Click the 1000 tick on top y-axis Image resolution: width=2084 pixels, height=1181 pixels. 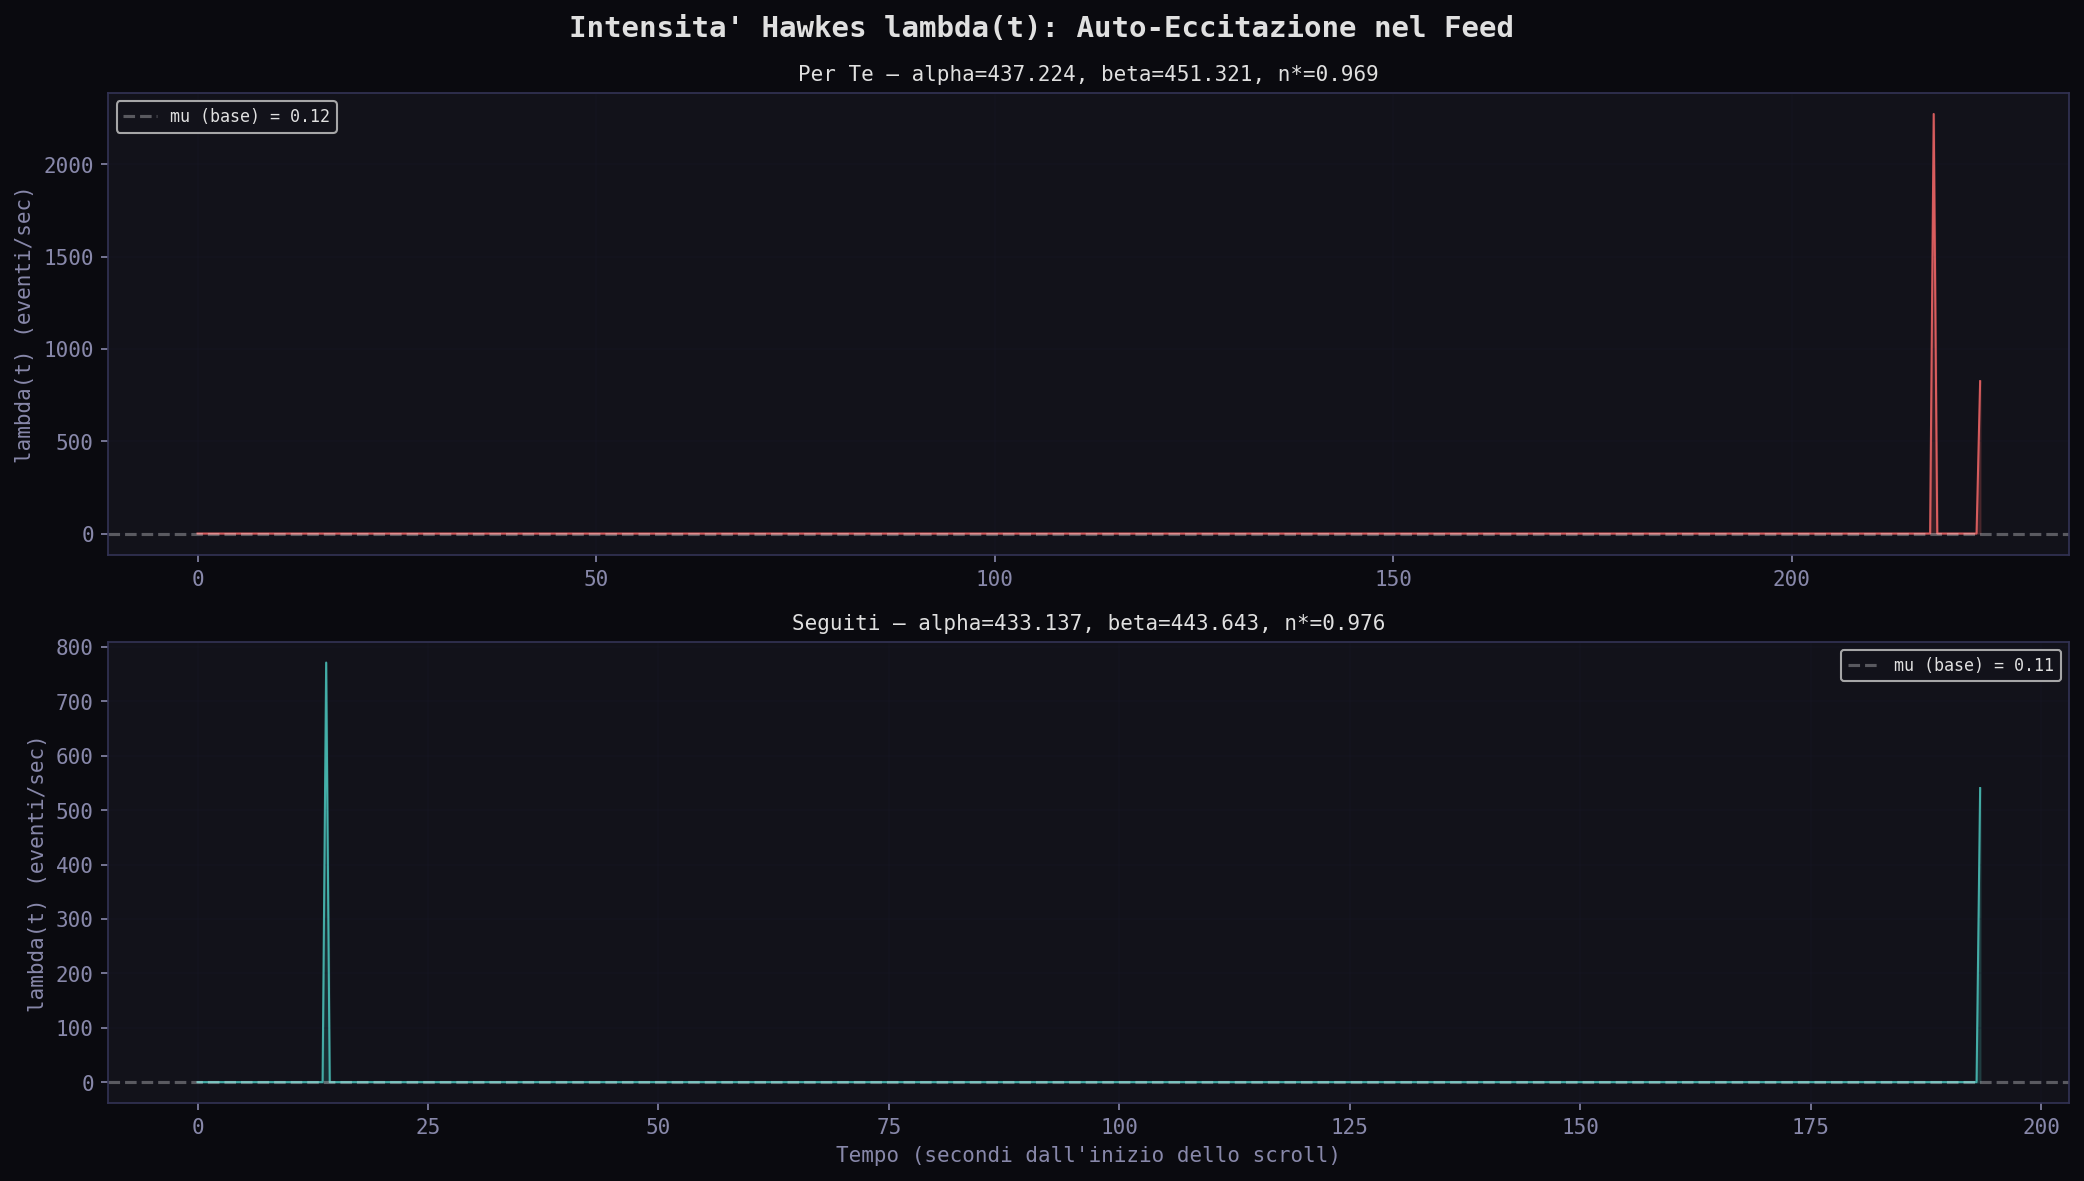[69, 350]
